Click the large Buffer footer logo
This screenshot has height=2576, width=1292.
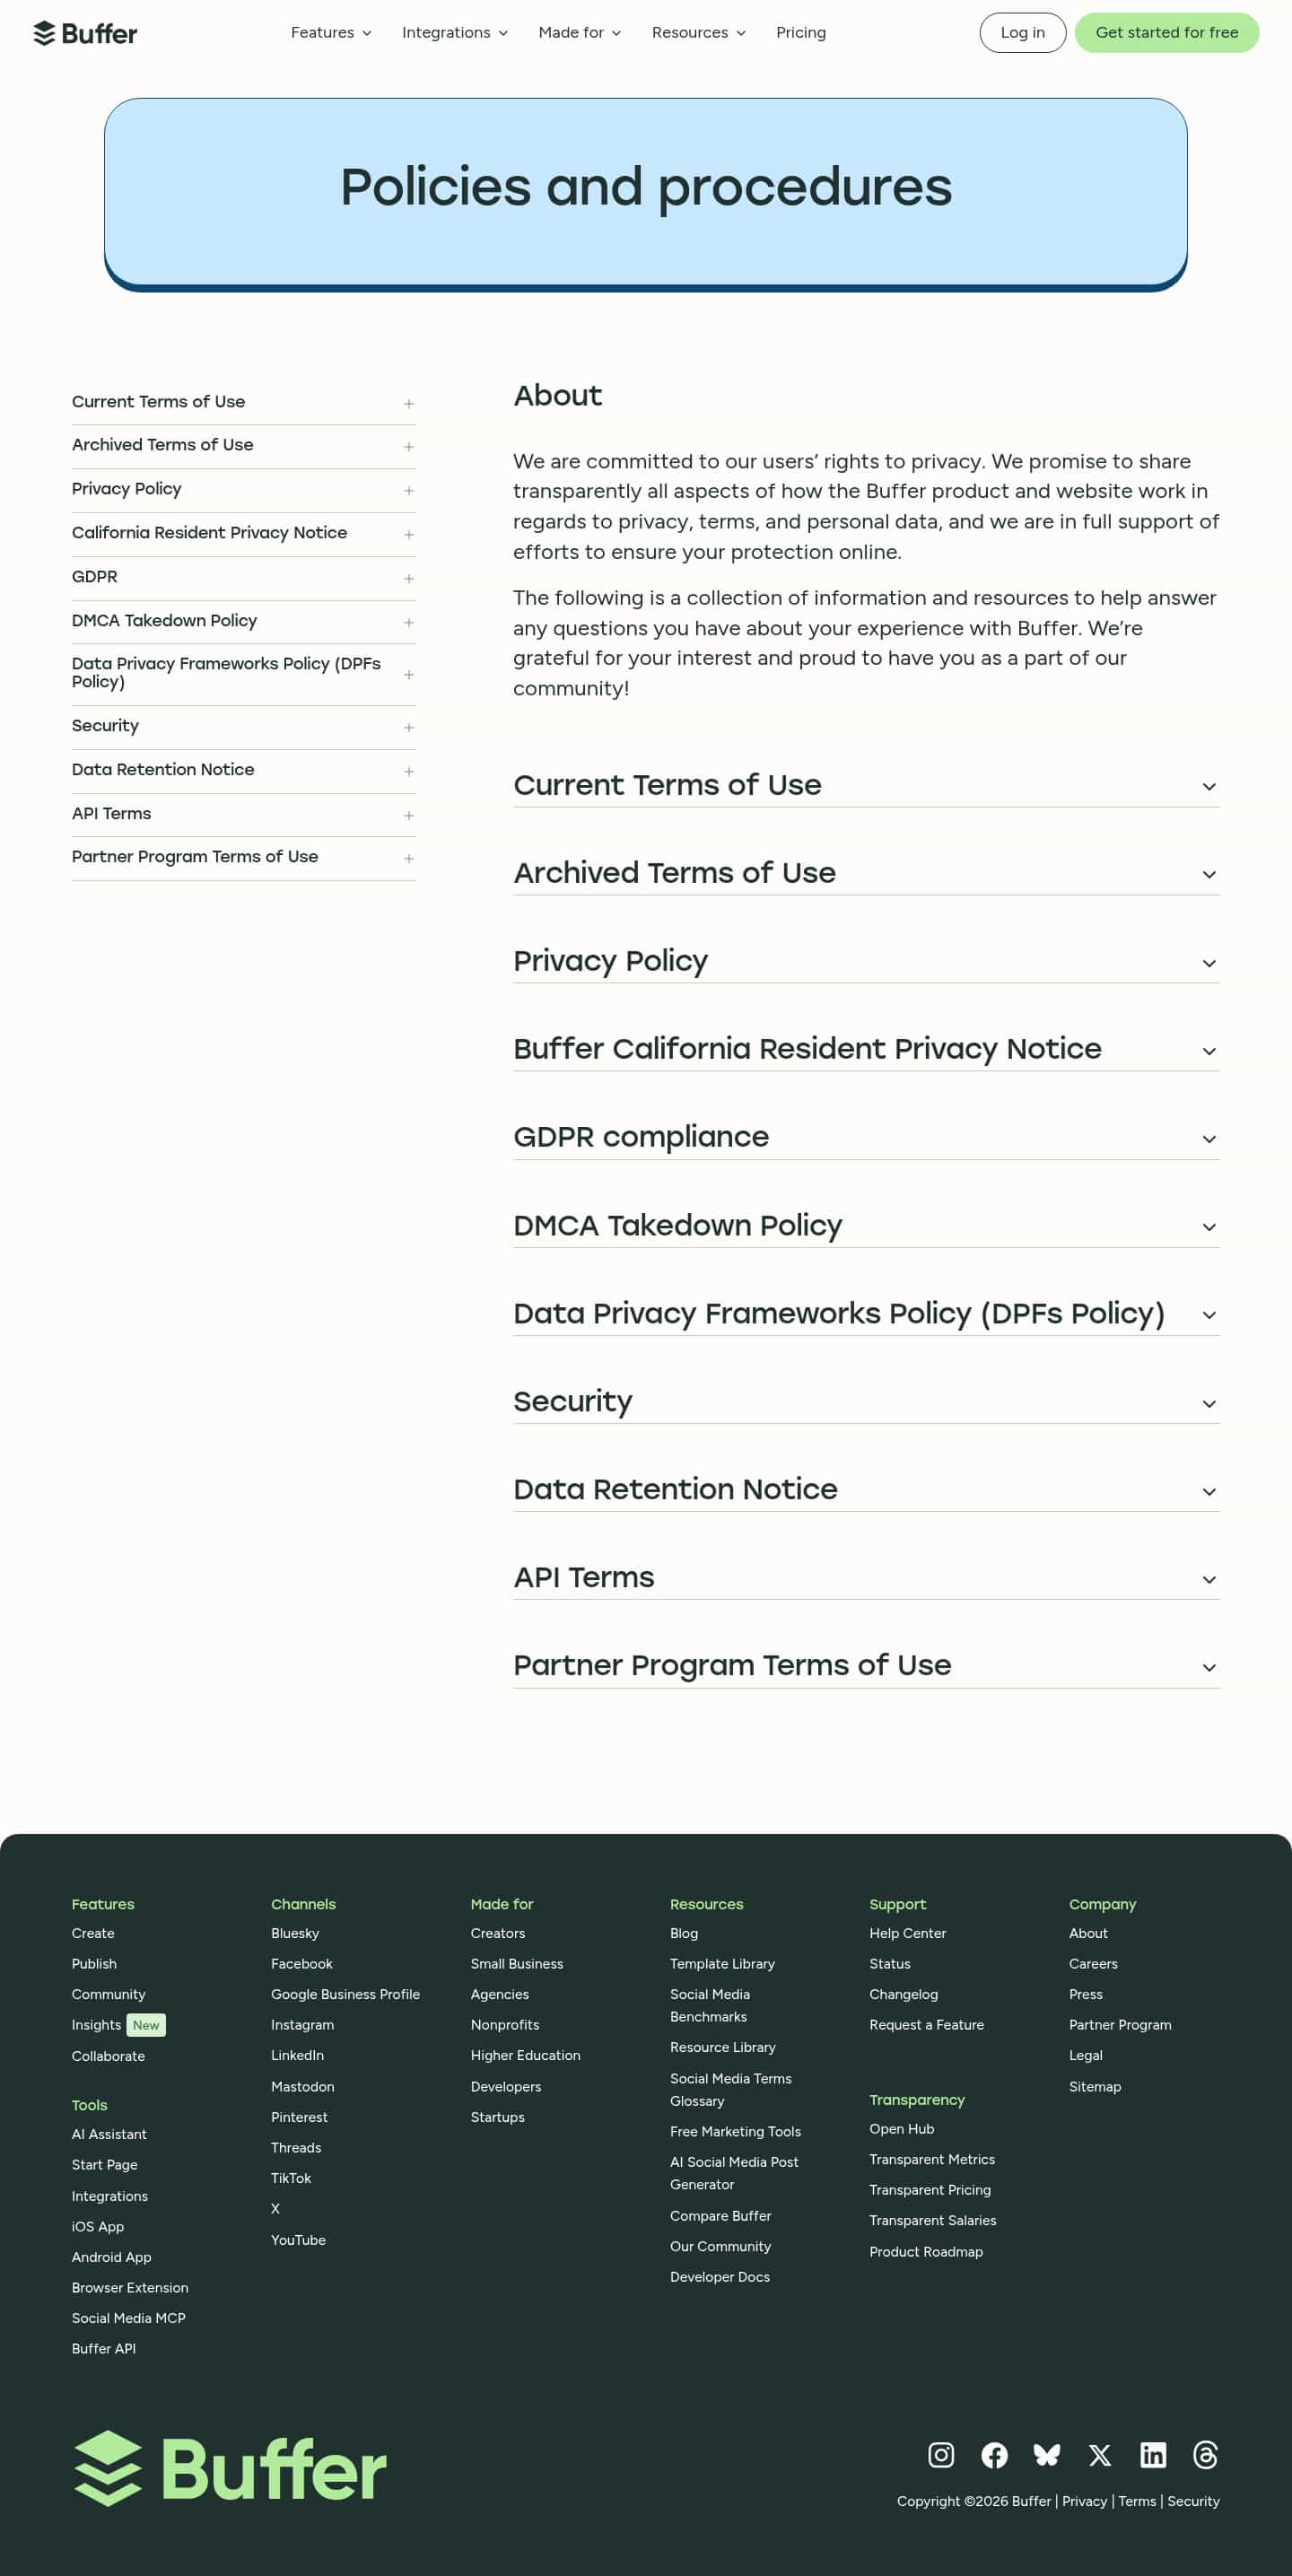coord(230,2468)
